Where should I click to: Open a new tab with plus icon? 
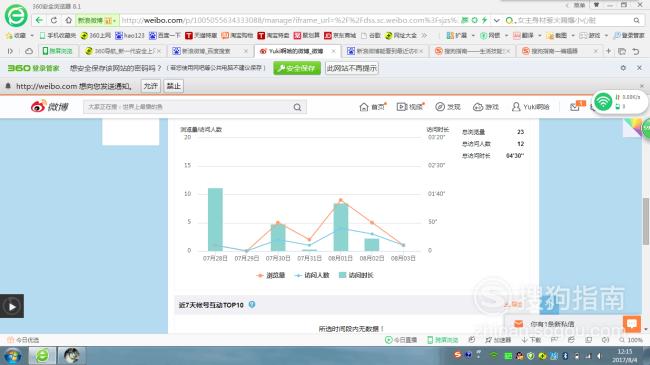pos(608,51)
